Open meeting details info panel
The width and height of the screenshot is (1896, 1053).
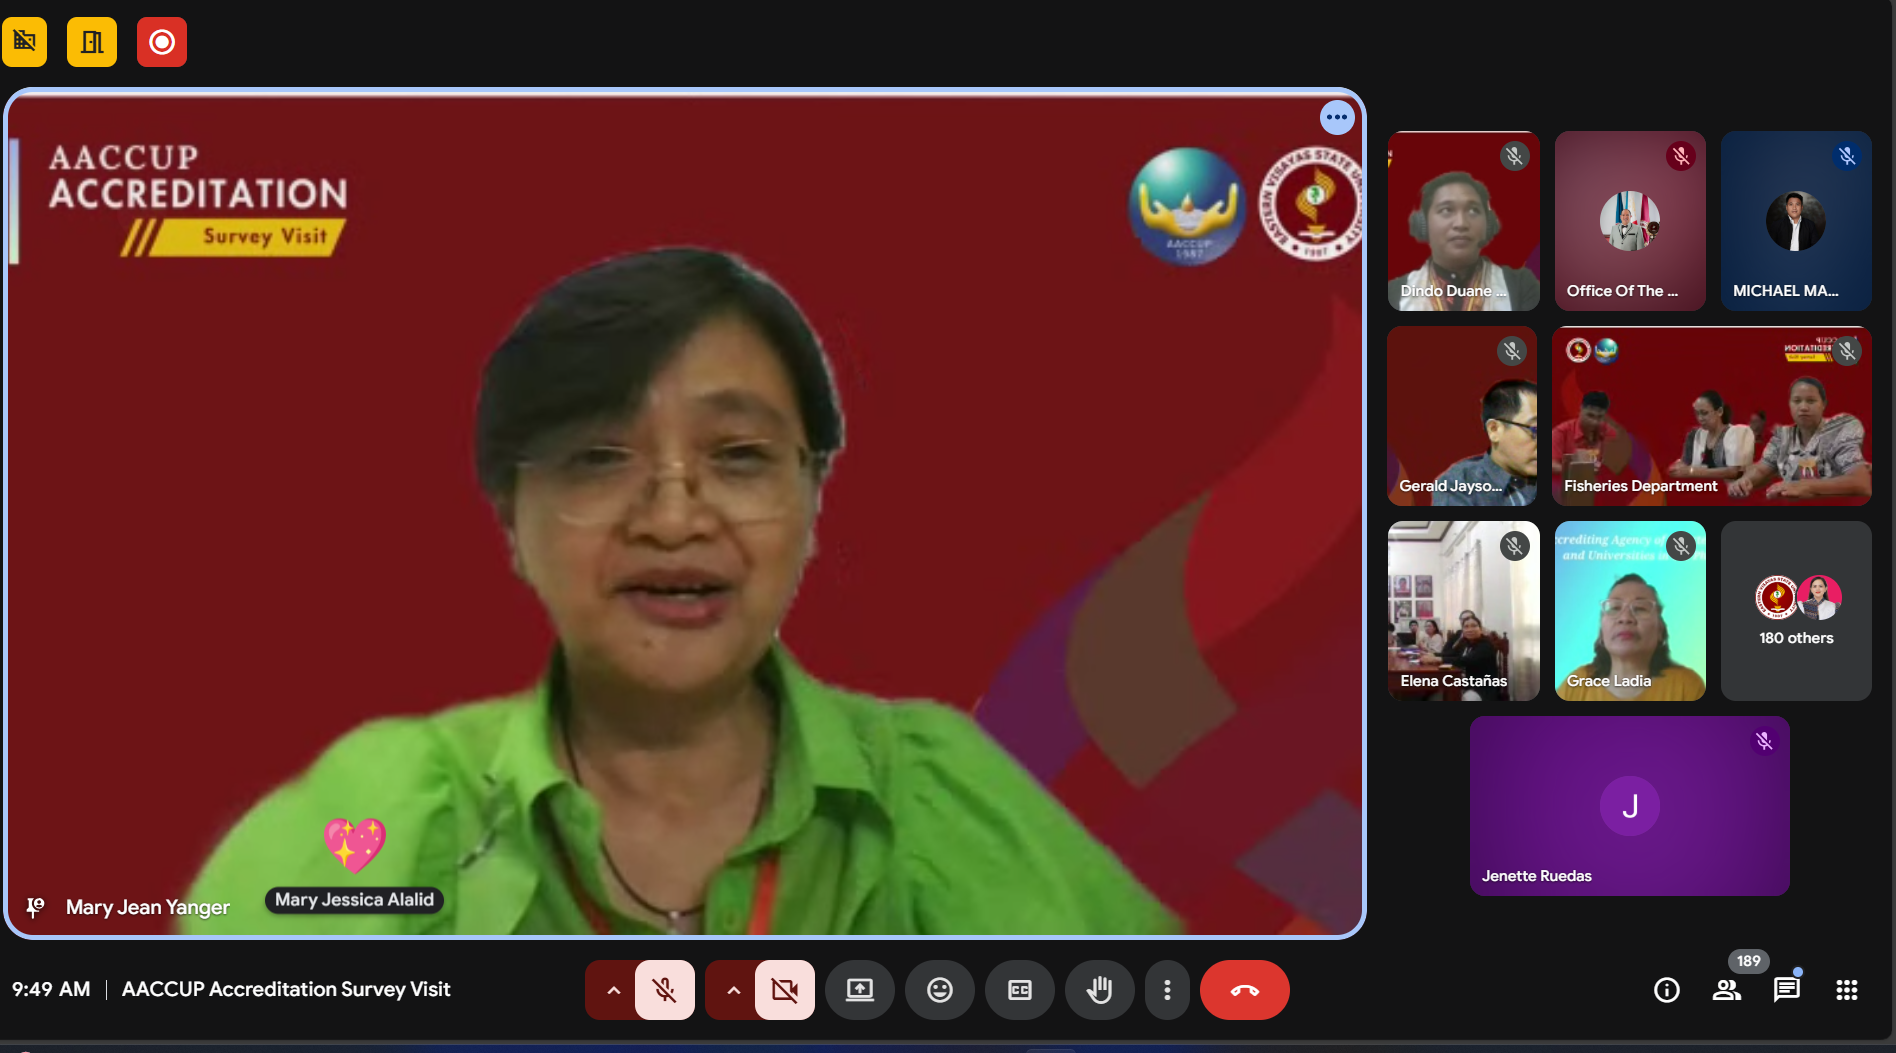[x=1666, y=990]
